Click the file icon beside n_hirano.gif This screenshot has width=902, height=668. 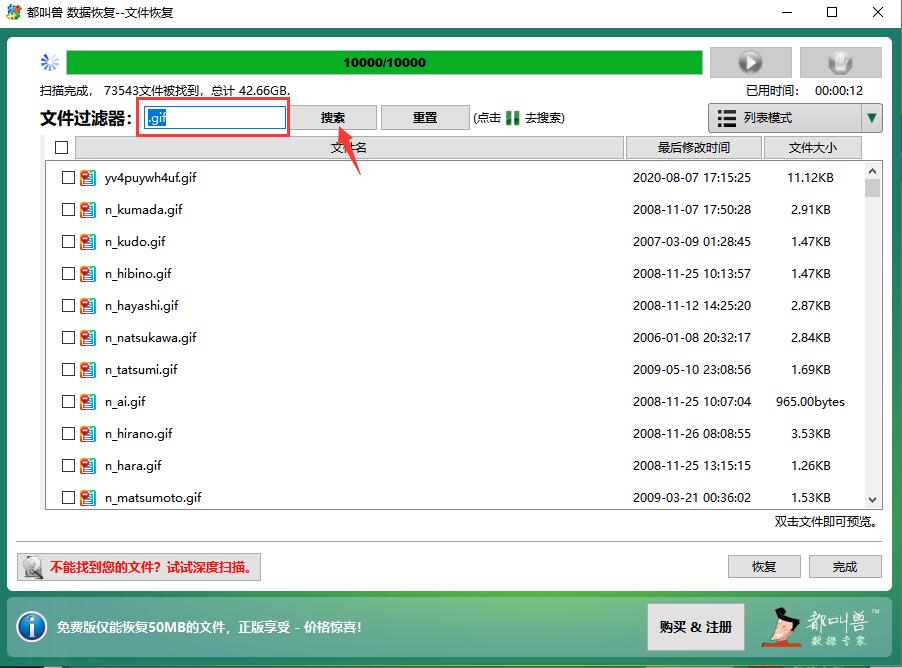tap(88, 433)
